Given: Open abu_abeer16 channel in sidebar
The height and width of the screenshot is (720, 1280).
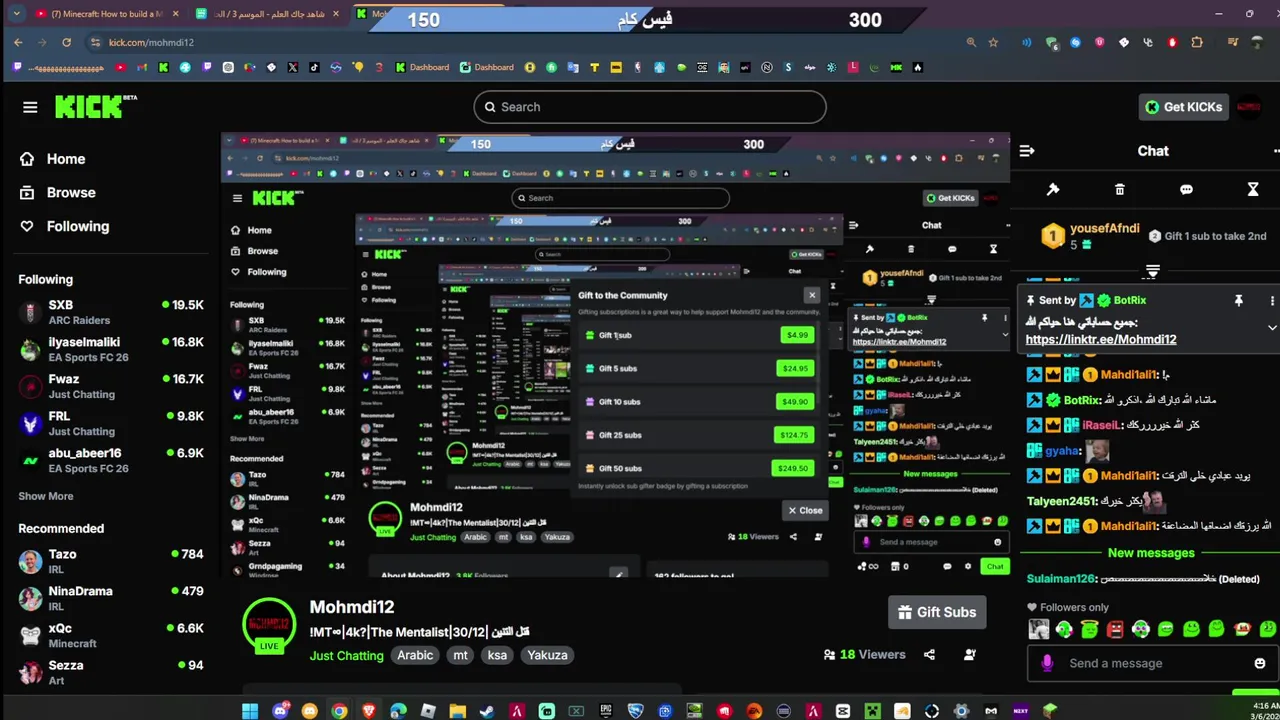Looking at the screenshot, I should 111,460.
